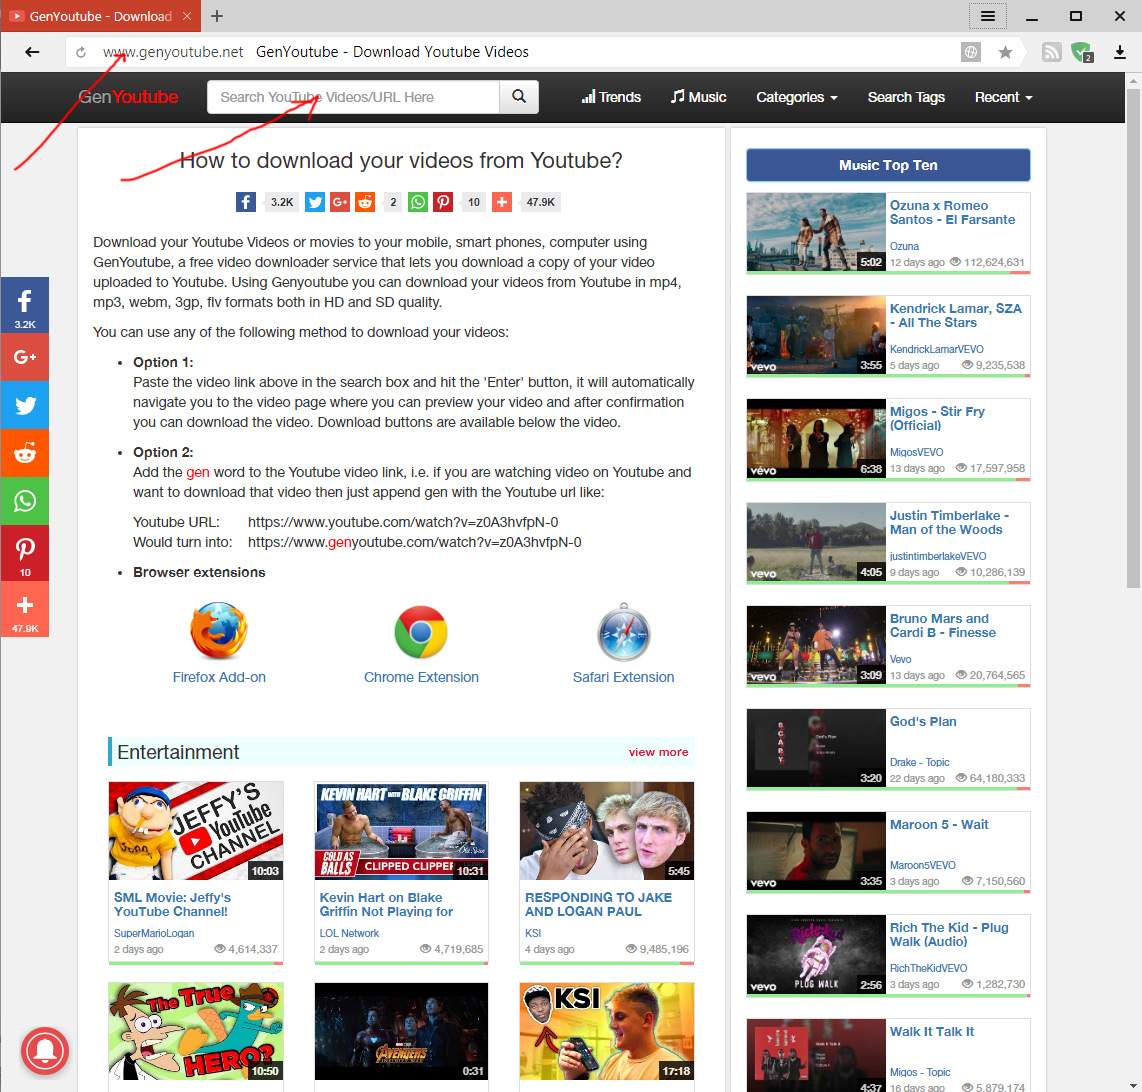Viewport: 1142px width, 1092px height.
Task: Share via left sidebar WhatsApp icon
Action: (x=24, y=501)
